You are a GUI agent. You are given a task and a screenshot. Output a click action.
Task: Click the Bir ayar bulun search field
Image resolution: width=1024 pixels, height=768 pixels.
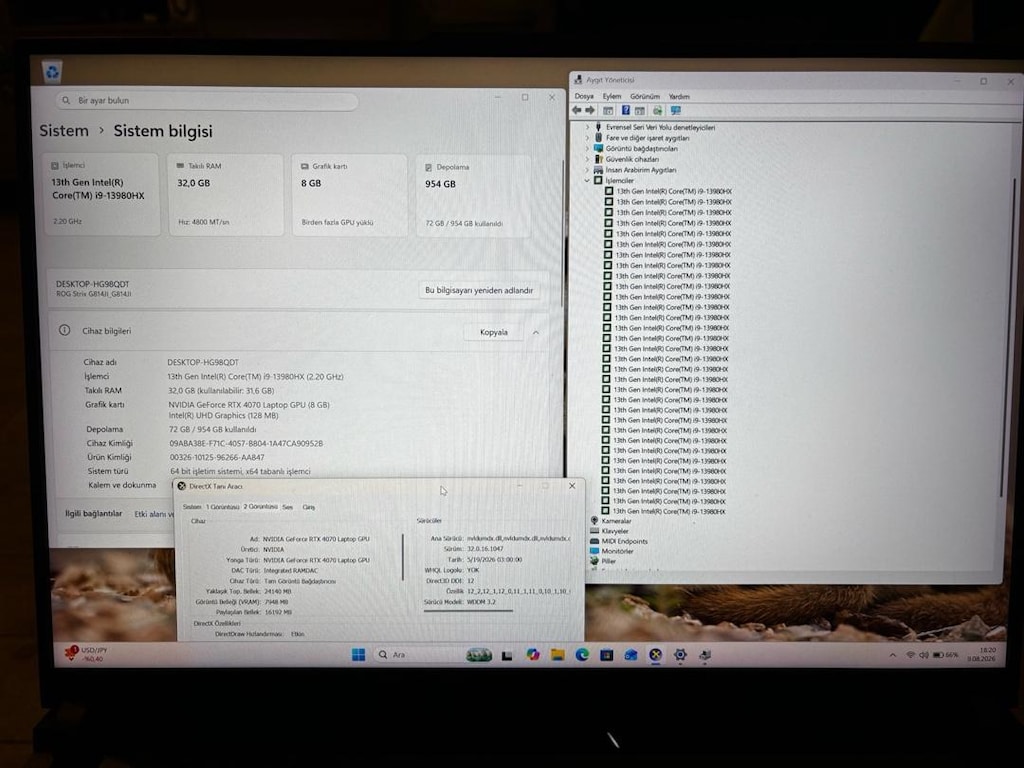208,101
